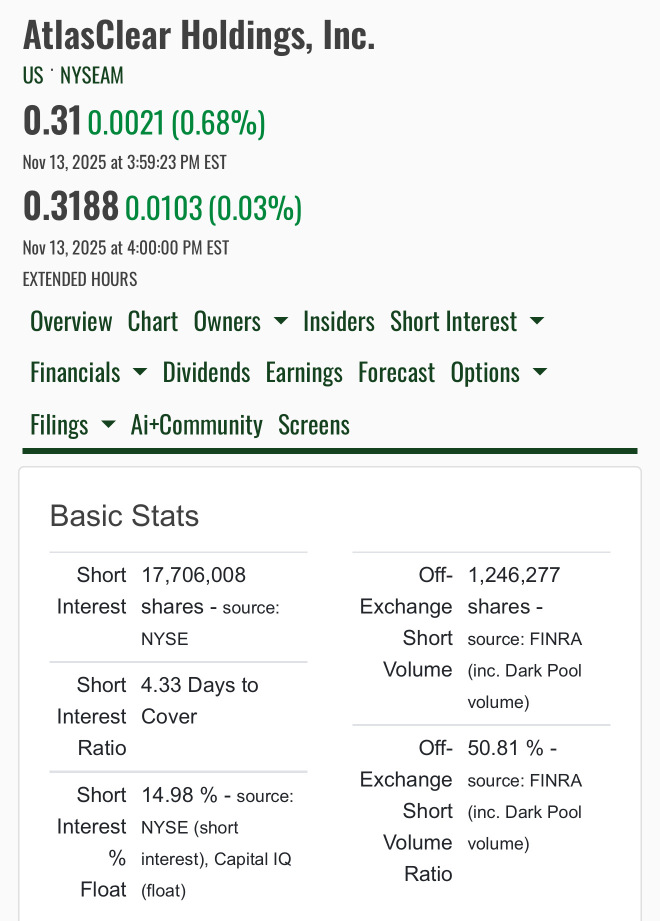The height and width of the screenshot is (921, 660).
Task: View the Dividends page
Action: pos(206,373)
